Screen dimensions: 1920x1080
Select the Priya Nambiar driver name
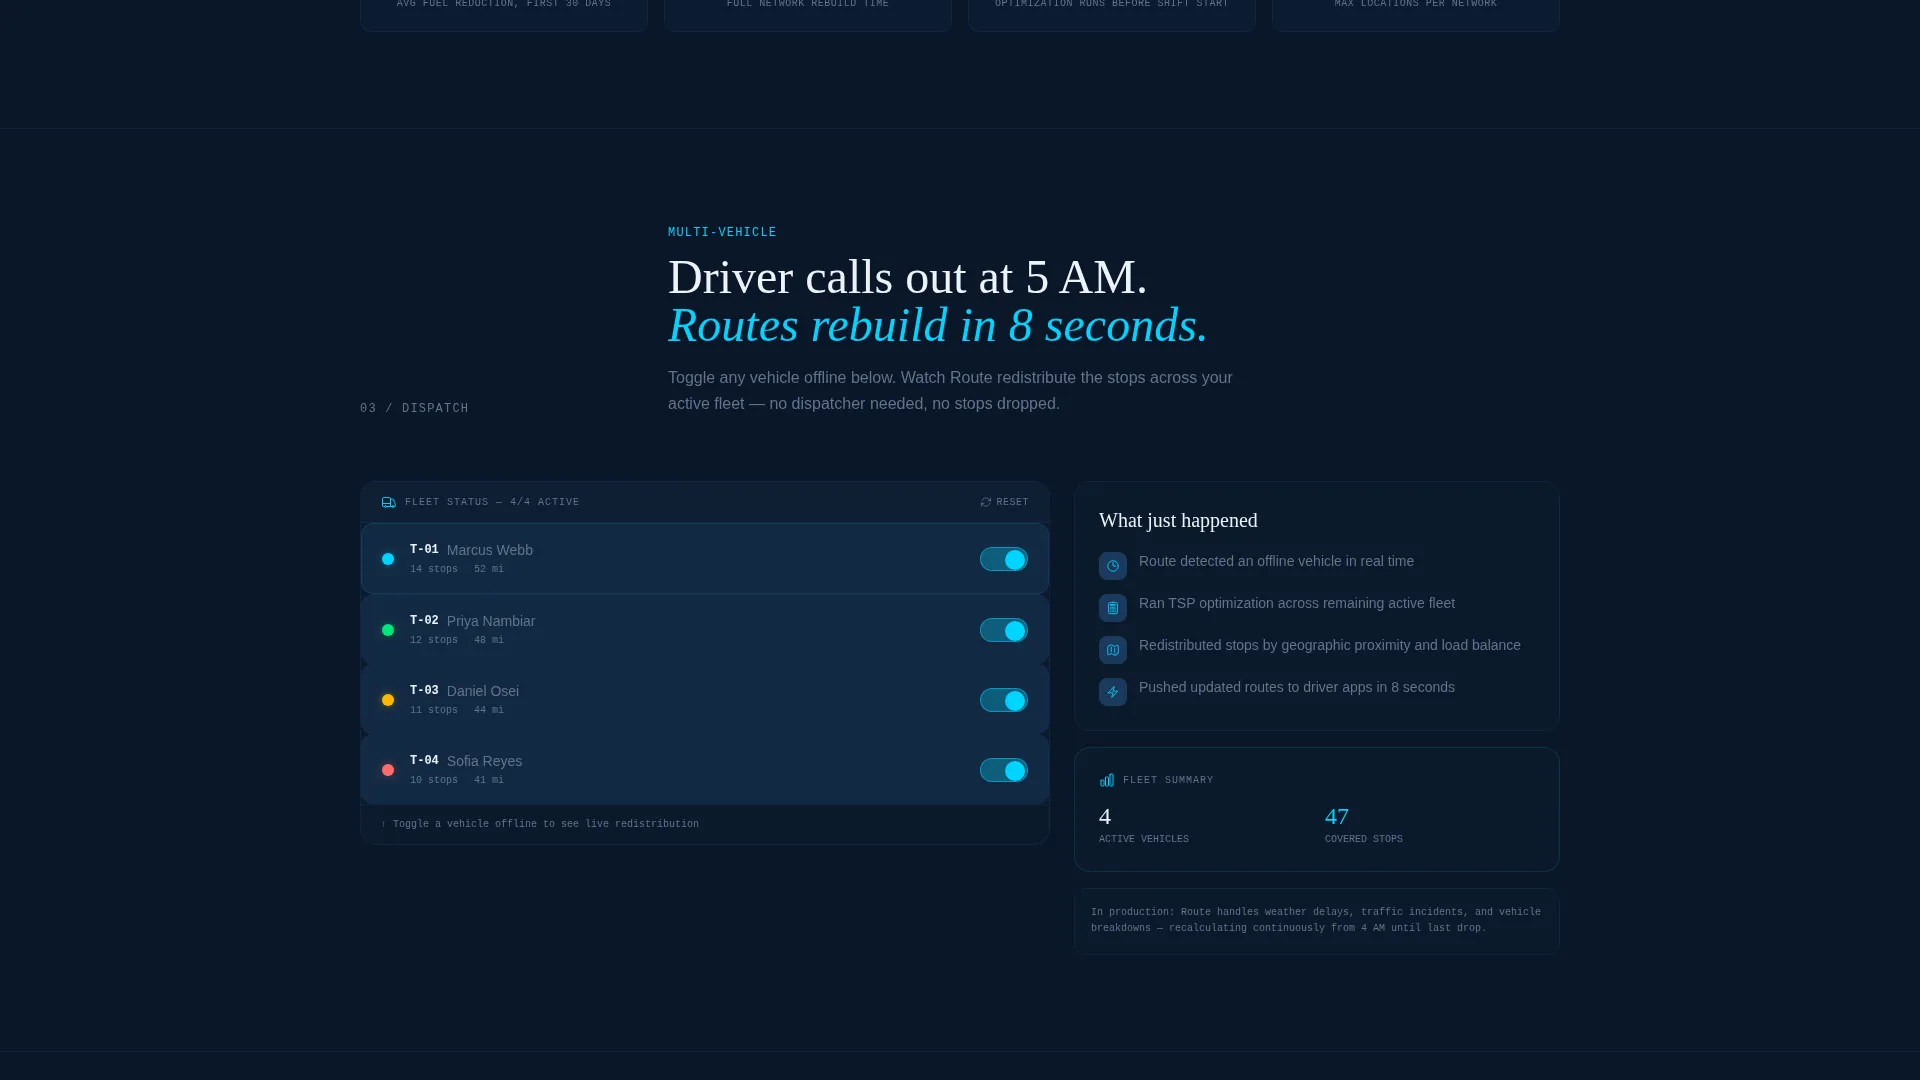(x=491, y=621)
